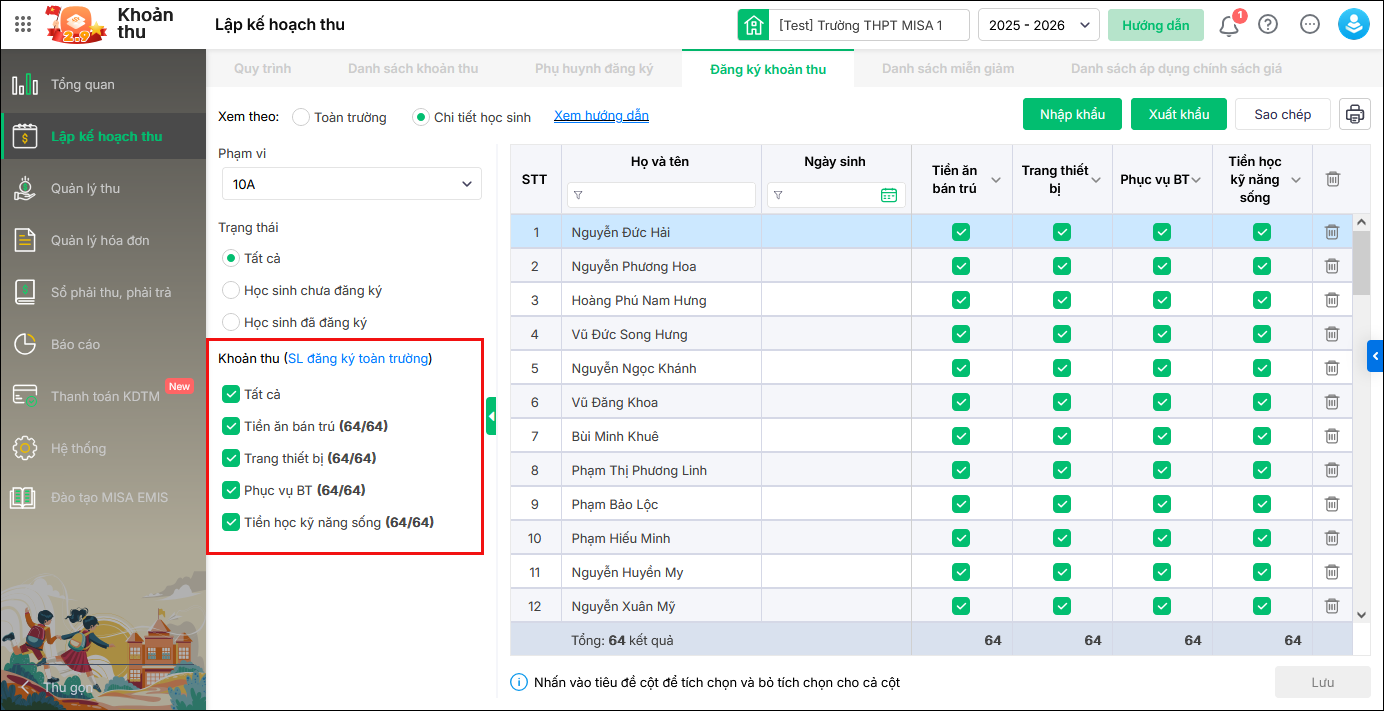1384x711 pixels.
Task: Collapse the sidebar with Thu gọn
Action: pyautogui.click(x=57, y=688)
